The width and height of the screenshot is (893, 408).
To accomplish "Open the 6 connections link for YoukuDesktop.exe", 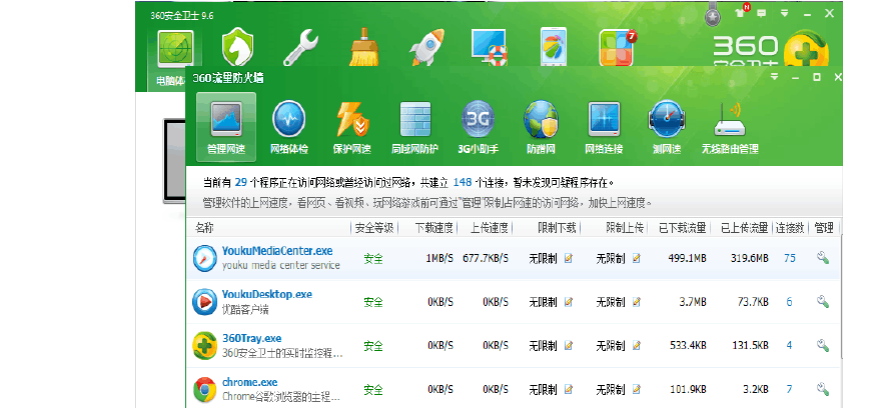I will click(x=789, y=302).
